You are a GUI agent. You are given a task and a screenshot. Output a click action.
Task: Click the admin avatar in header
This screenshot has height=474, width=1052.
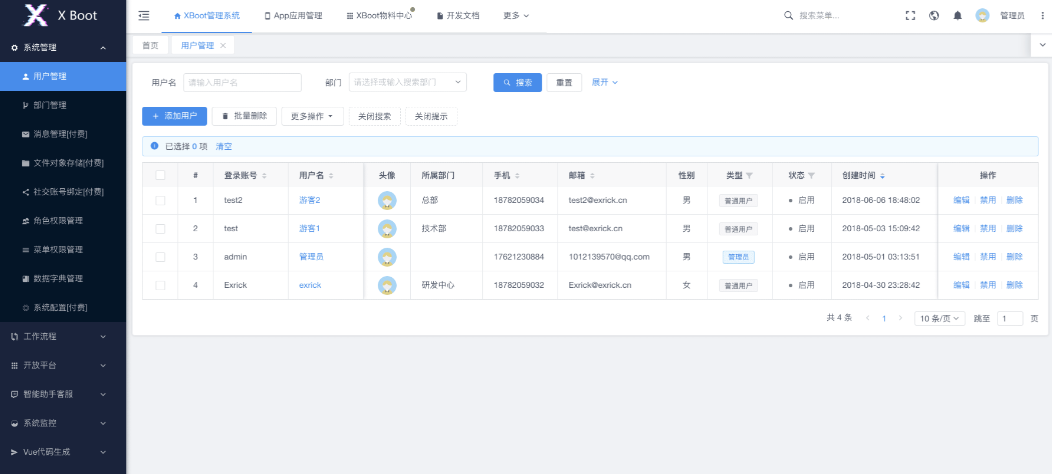pos(983,15)
